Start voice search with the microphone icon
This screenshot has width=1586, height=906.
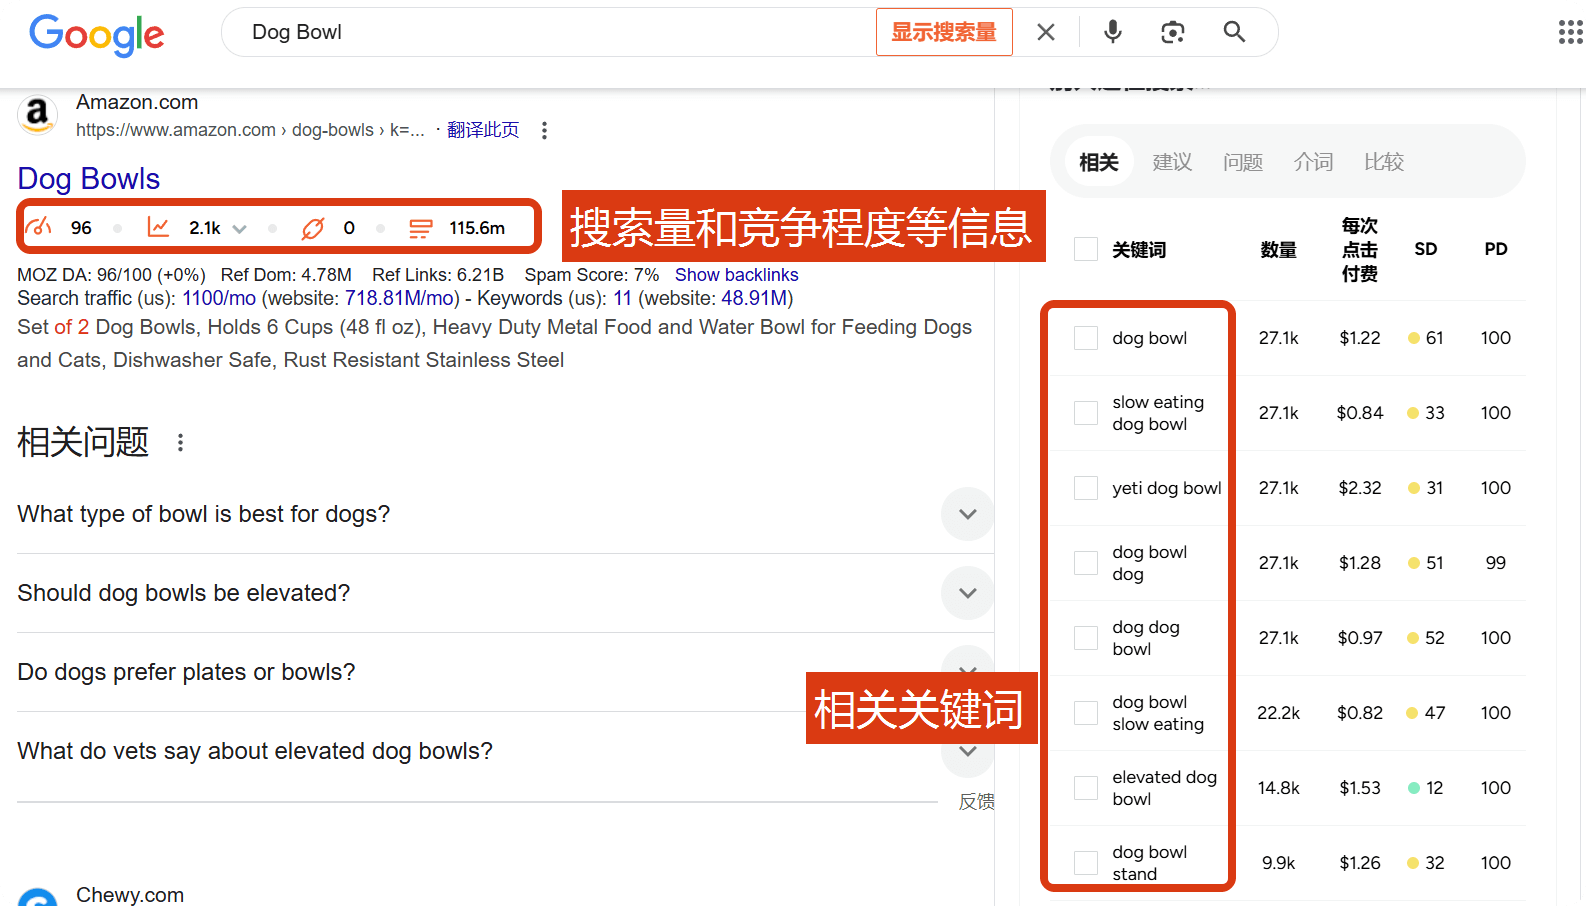coord(1112,32)
